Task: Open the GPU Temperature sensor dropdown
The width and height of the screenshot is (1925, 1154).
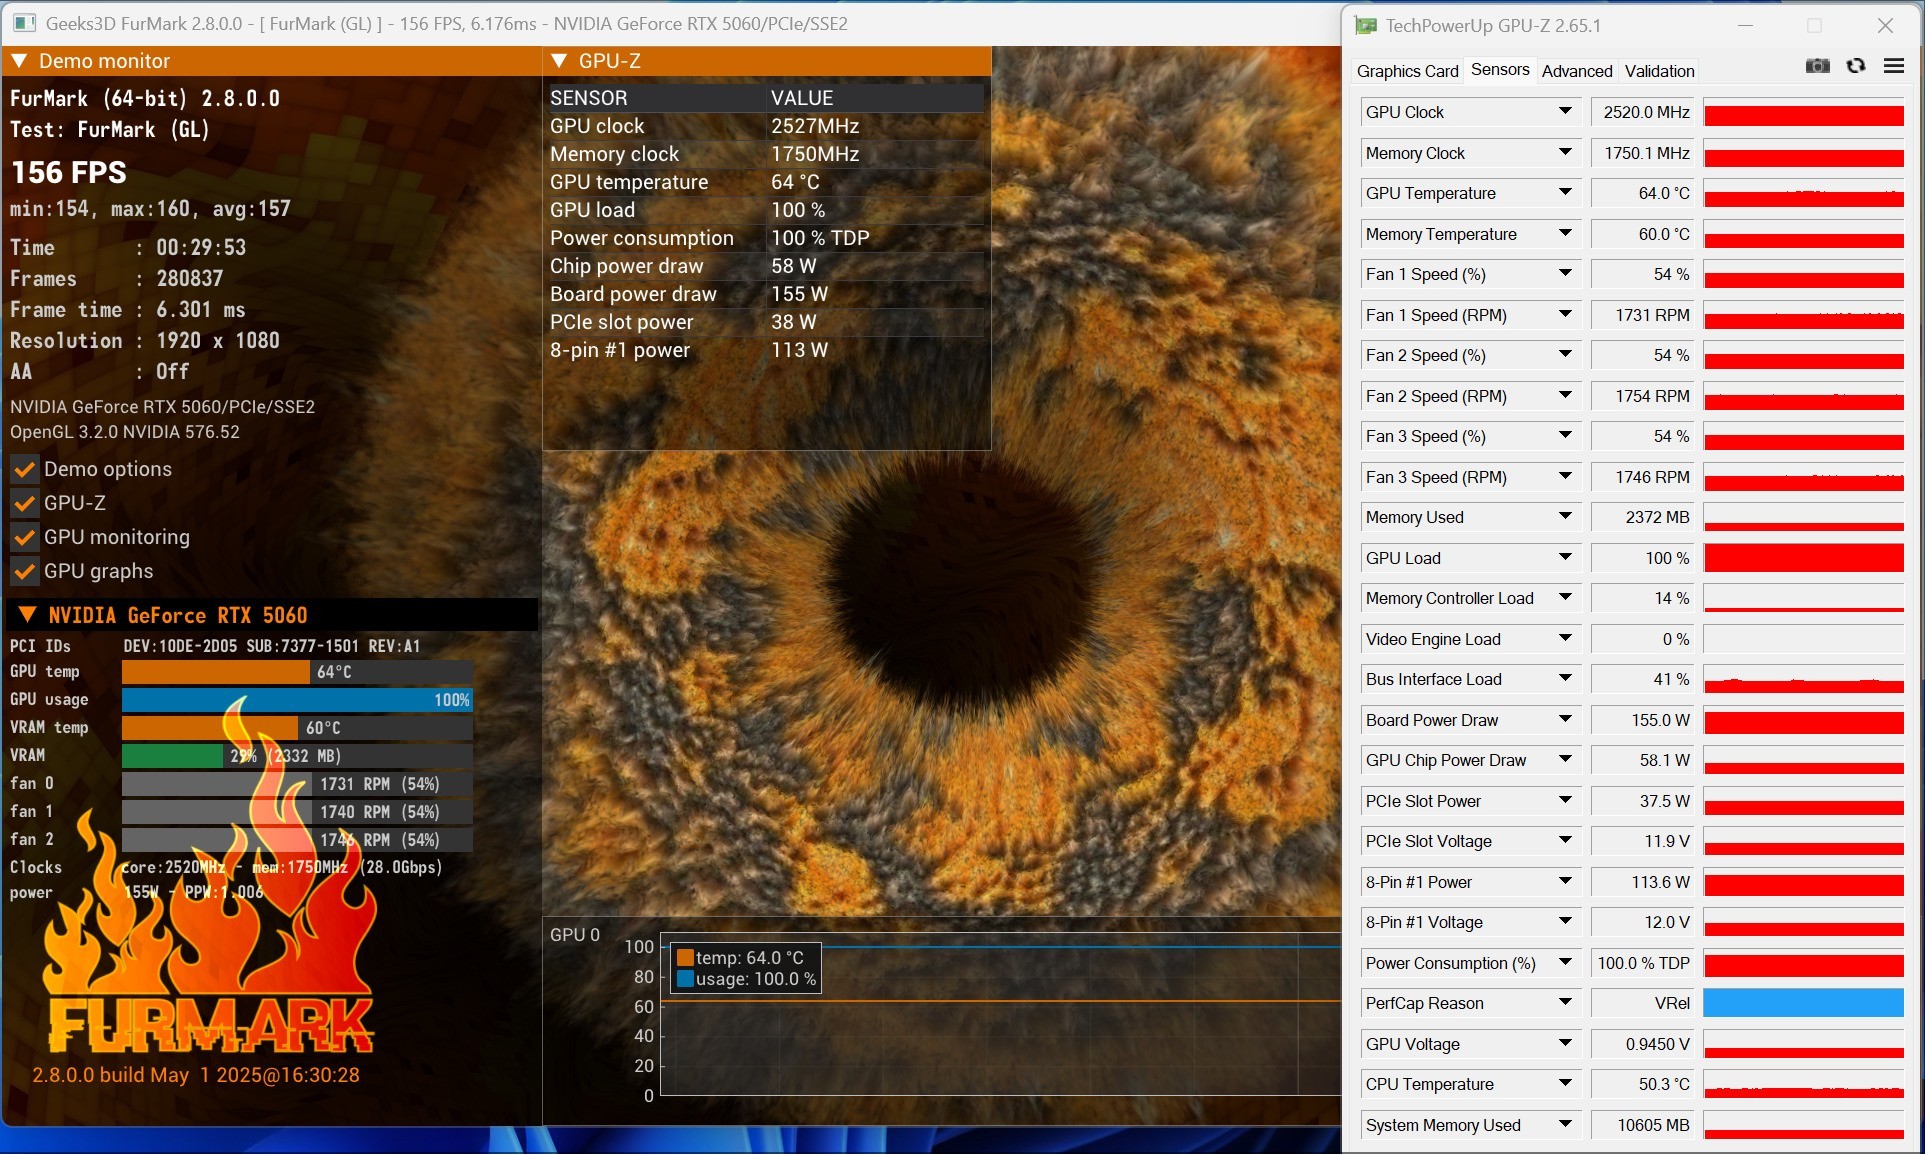Action: point(1565,193)
